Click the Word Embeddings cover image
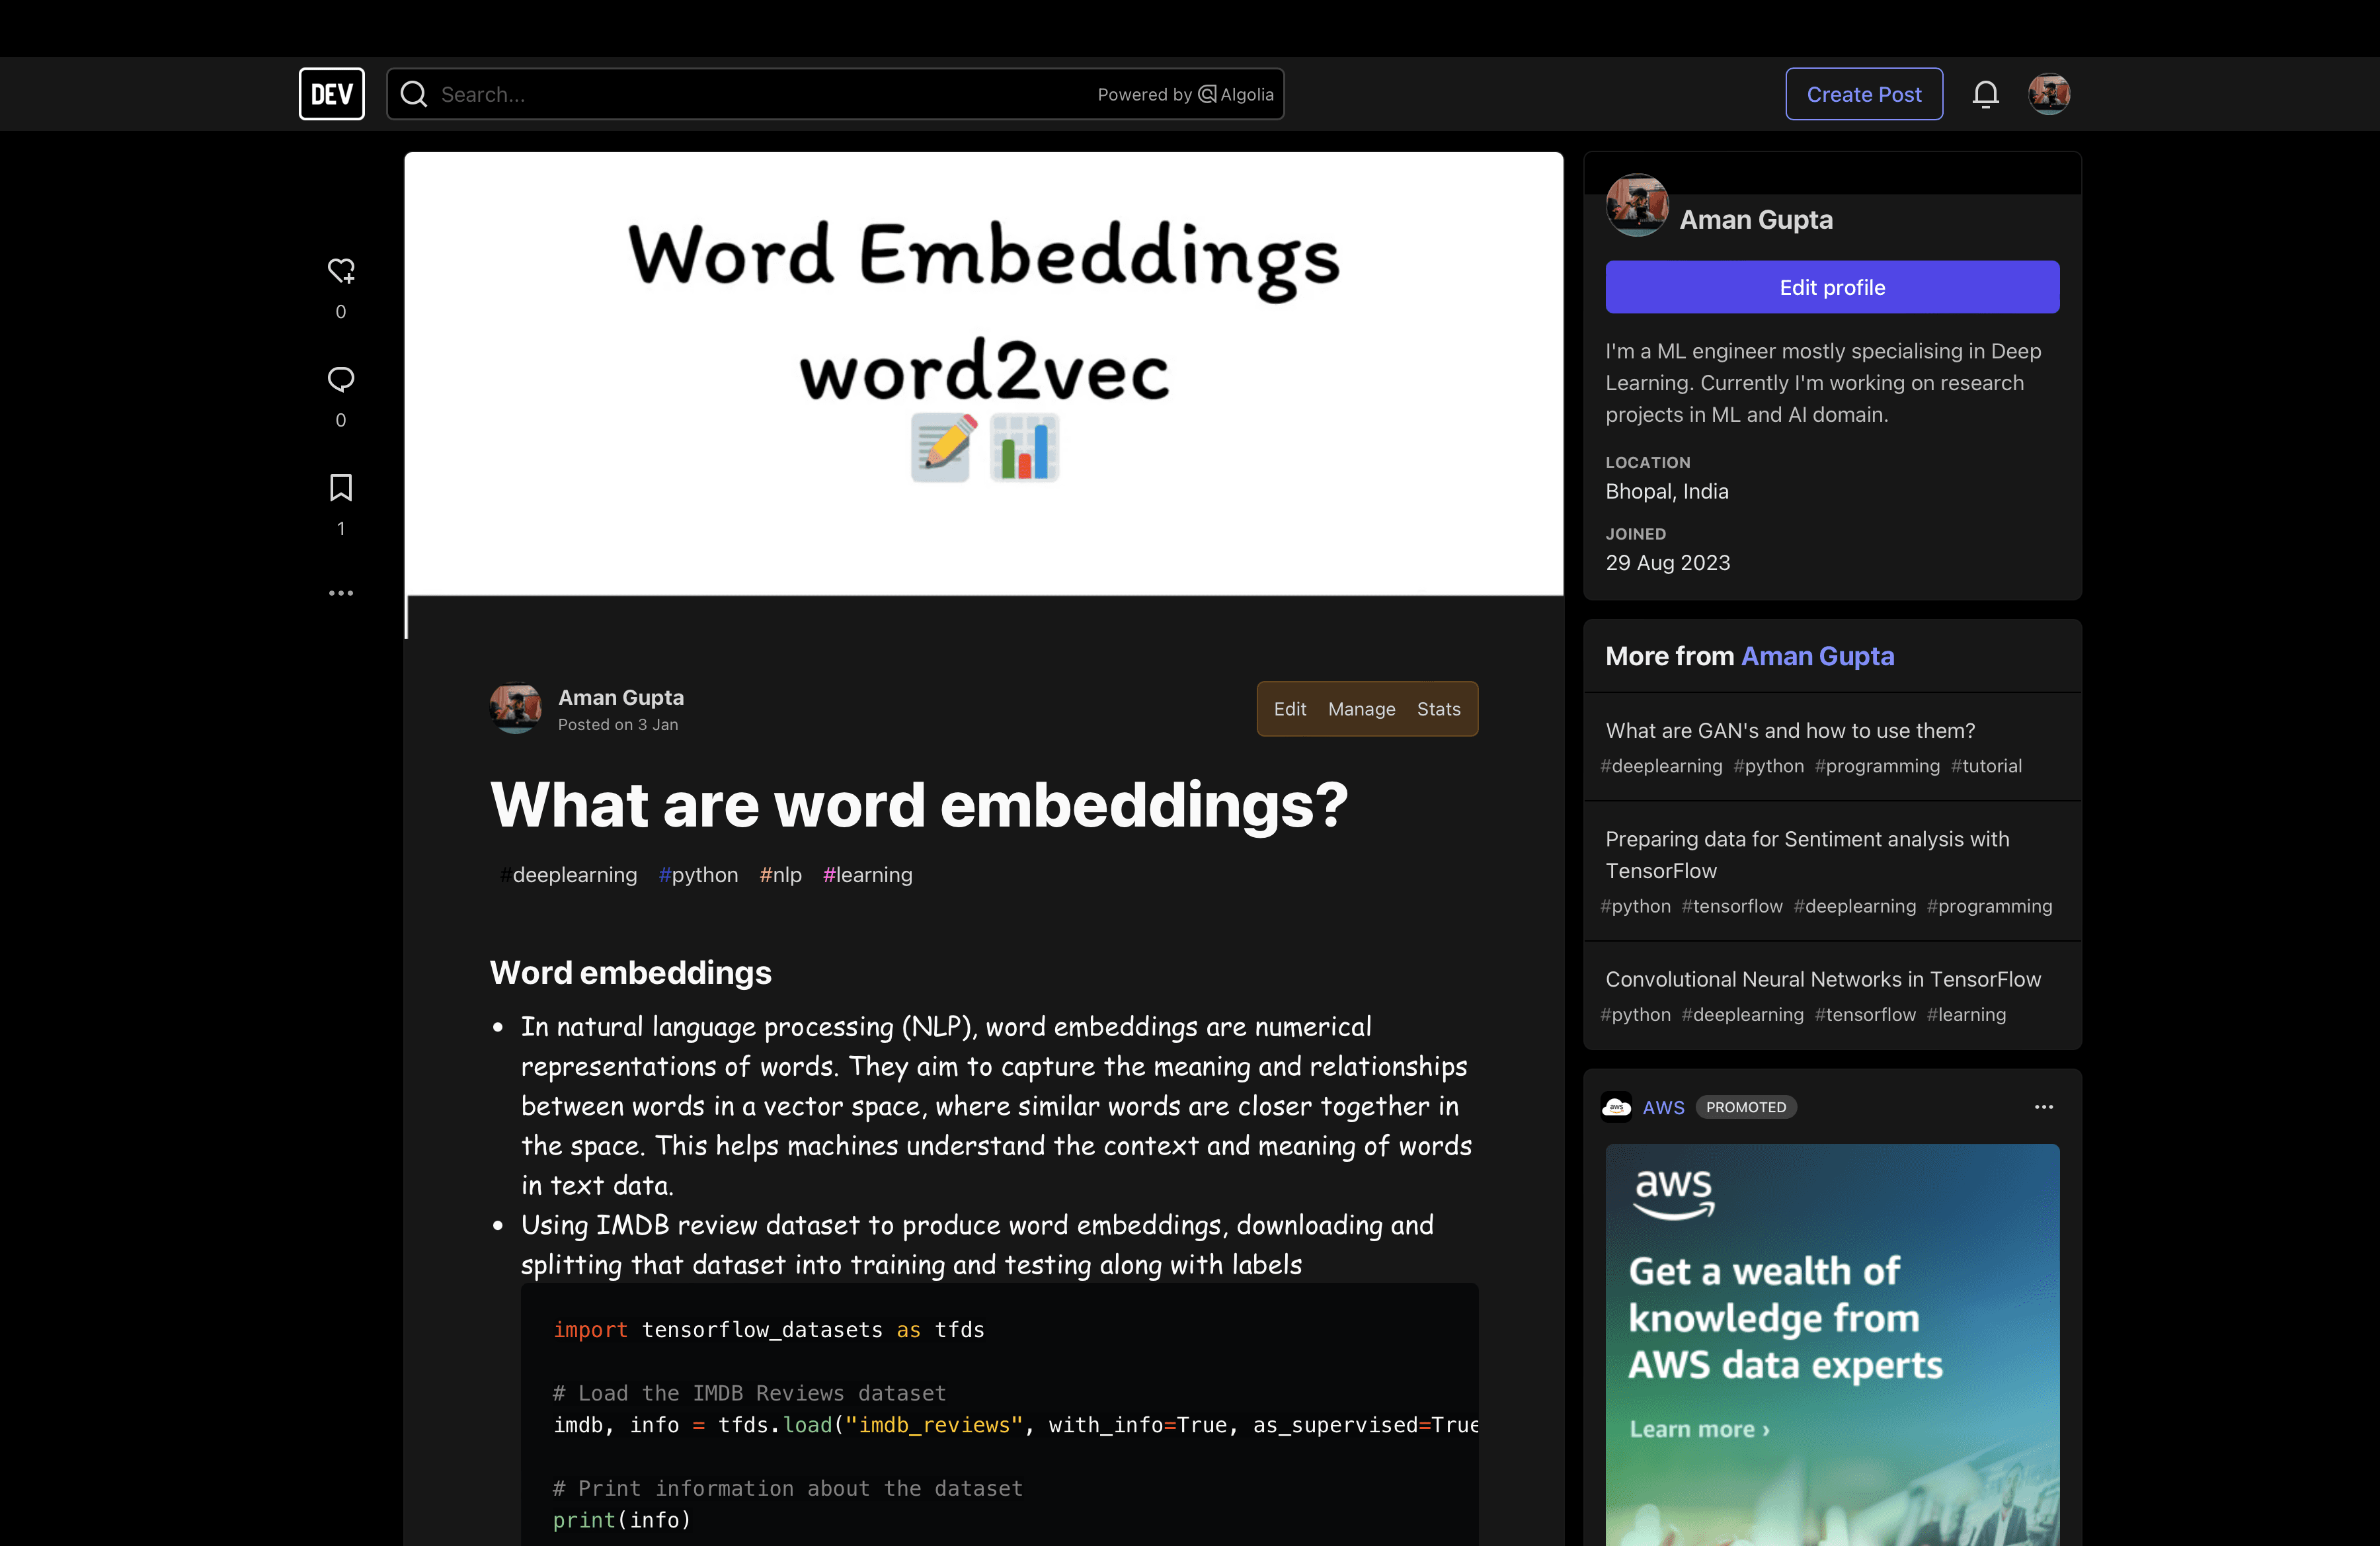Image resolution: width=2380 pixels, height=1546 pixels. [983, 373]
